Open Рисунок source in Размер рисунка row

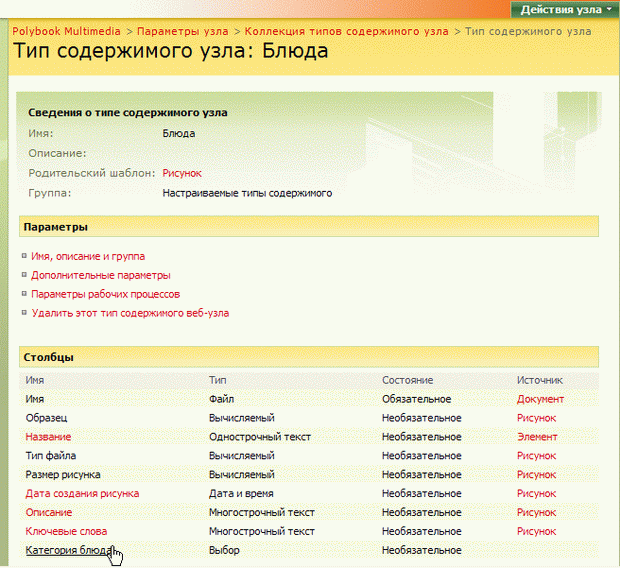pyautogui.click(x=537, y=475)
